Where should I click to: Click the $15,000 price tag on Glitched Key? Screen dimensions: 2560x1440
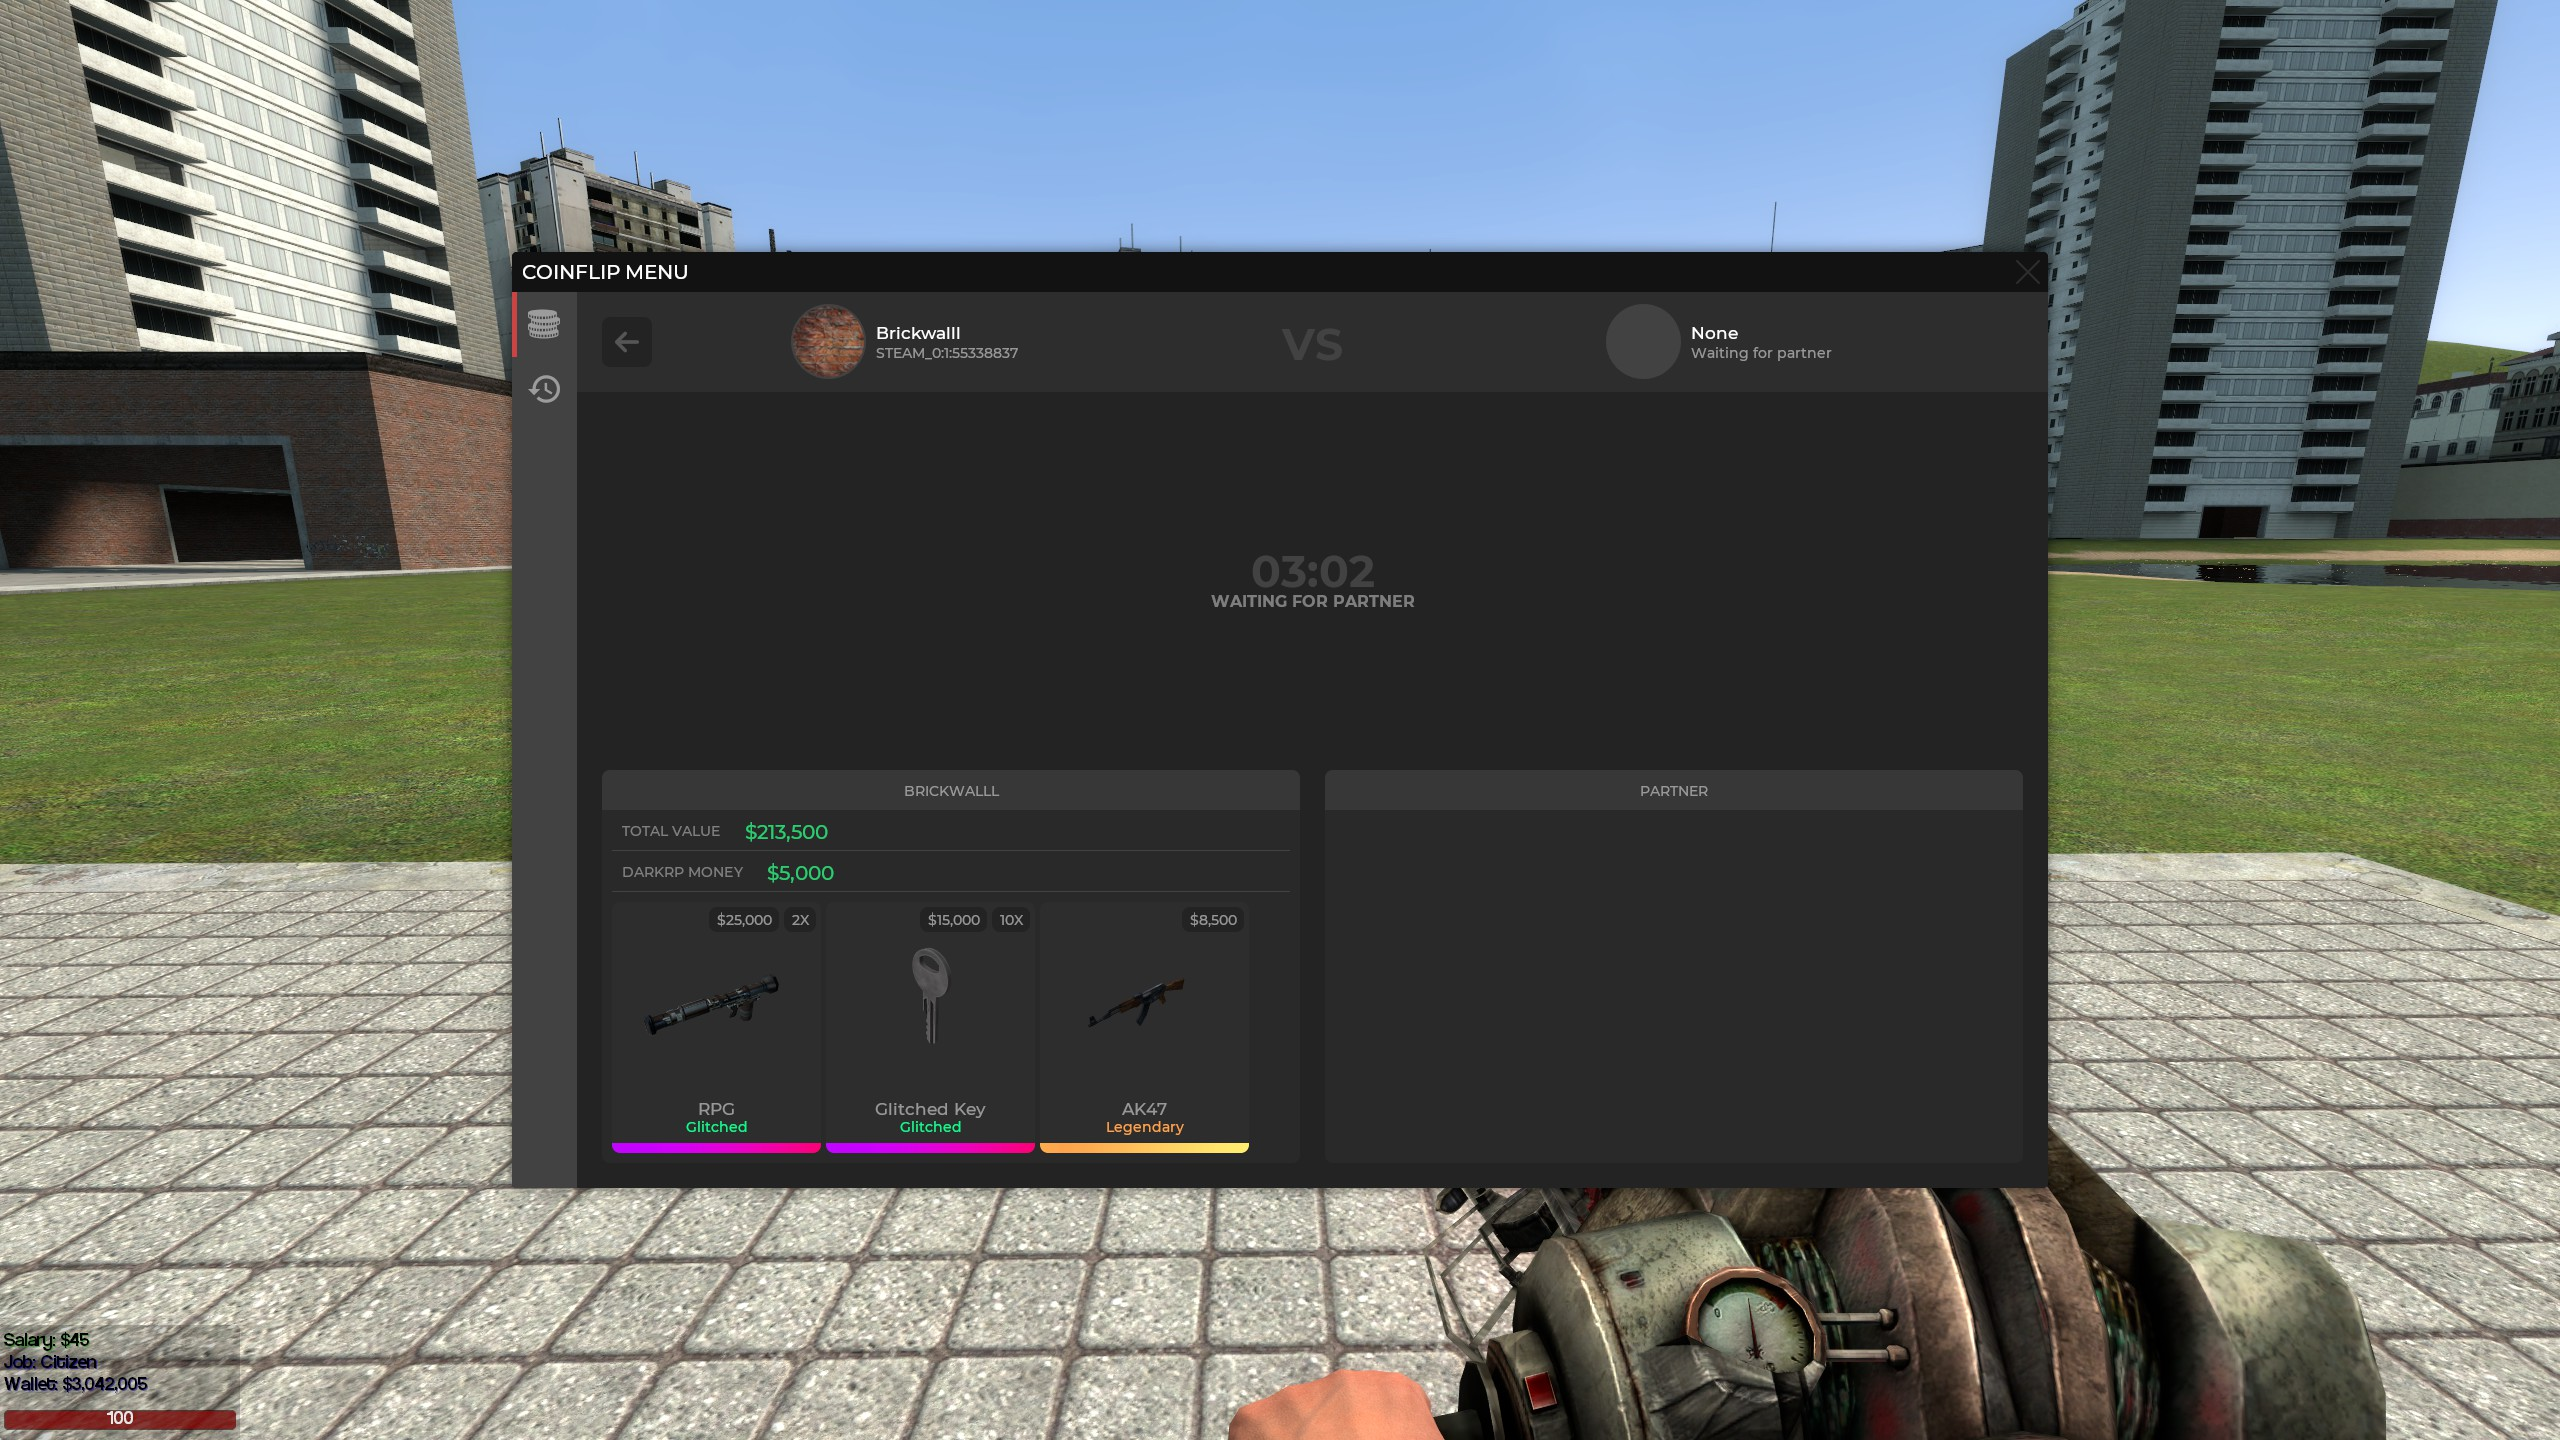click(953, 920)
